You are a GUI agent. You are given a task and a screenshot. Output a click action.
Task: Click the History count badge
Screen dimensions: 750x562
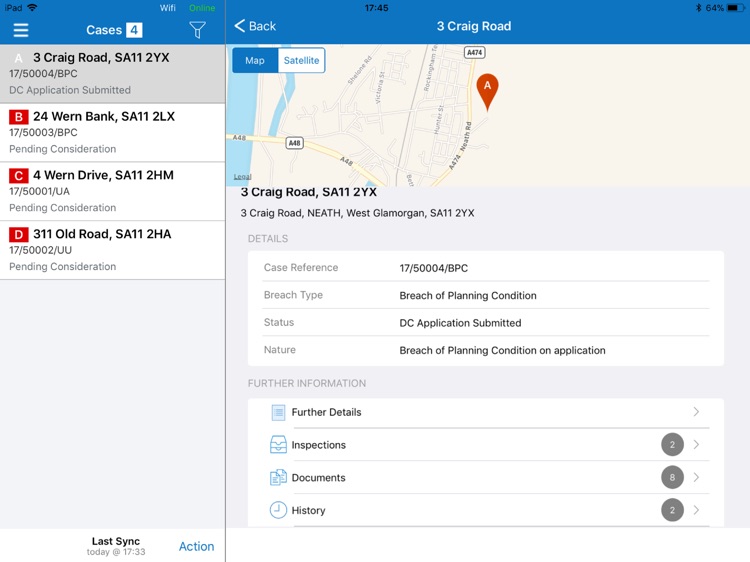pos(672,510)
